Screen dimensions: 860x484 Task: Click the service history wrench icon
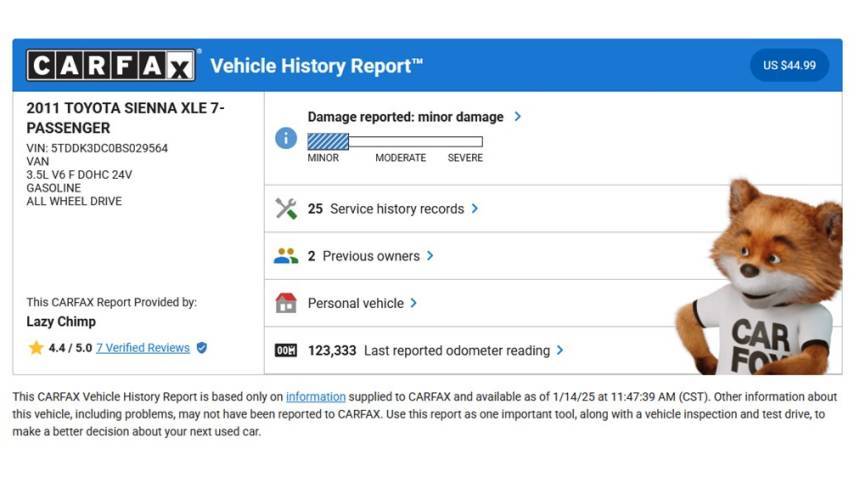pyautogui.click(x=286, y=209)
